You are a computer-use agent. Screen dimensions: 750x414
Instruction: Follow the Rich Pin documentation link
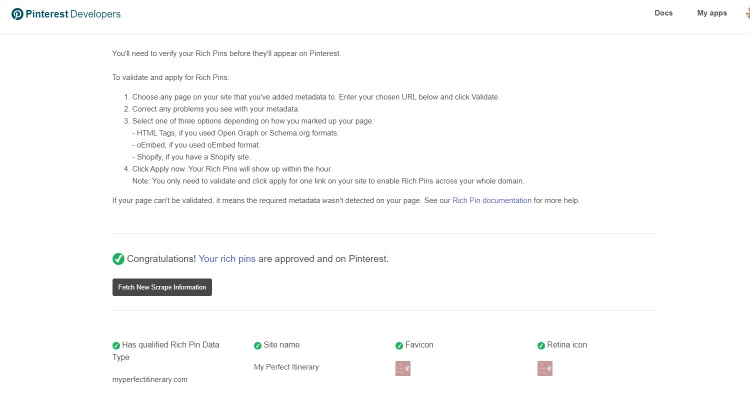pyautogui.click(x=492, y=200)
